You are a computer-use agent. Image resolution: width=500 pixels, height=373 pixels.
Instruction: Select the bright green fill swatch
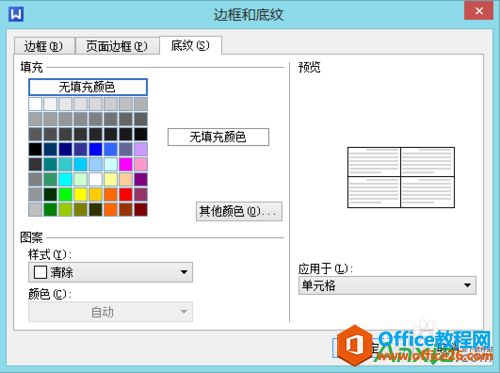65,195
